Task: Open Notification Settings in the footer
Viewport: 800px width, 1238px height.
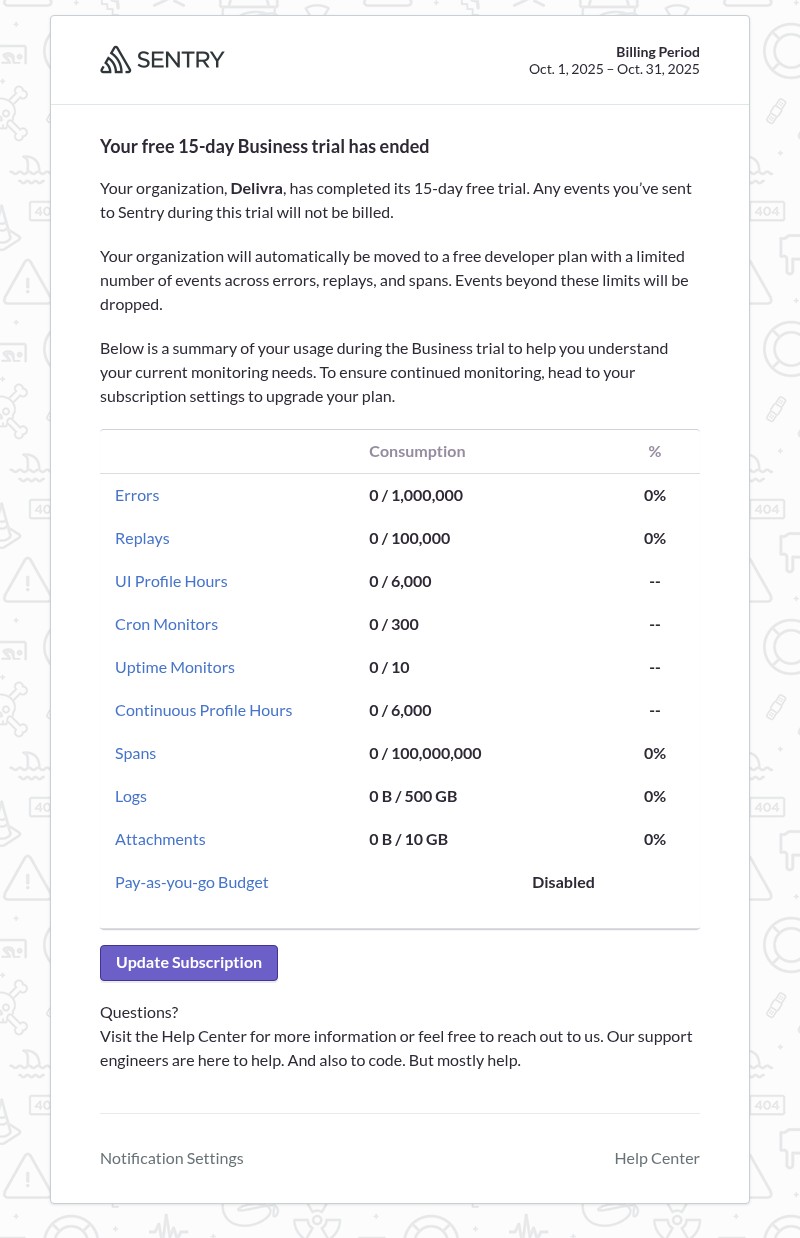Action: pos(172,1158)
